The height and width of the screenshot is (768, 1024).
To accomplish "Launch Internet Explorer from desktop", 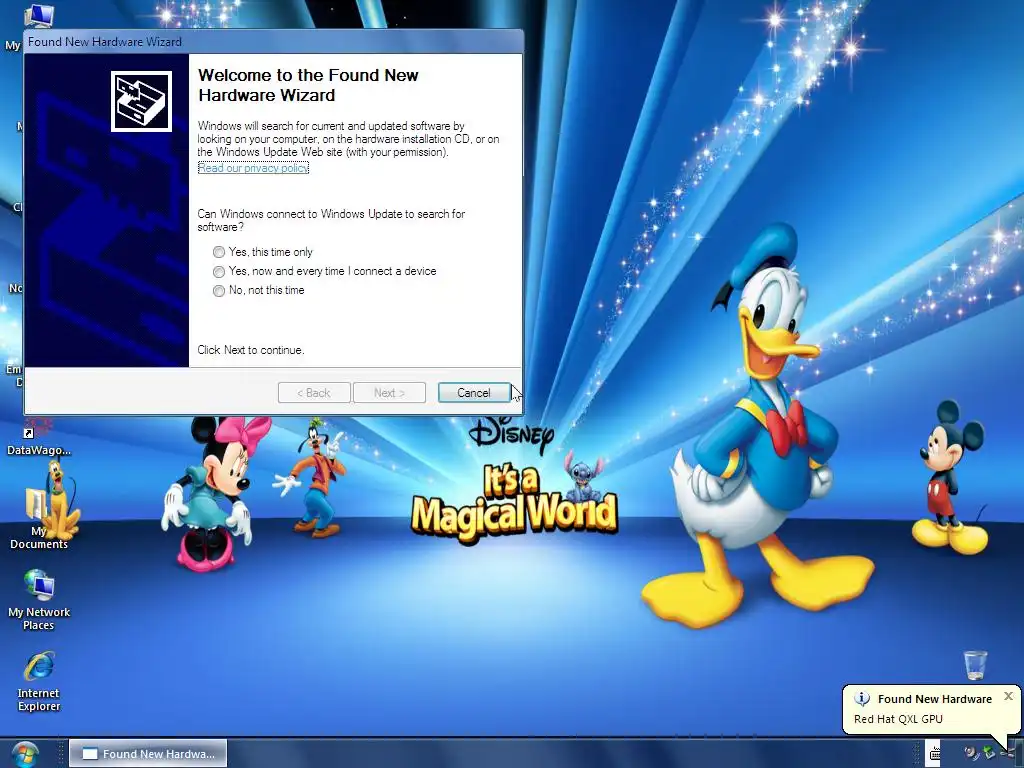I will tap(39, 680).
